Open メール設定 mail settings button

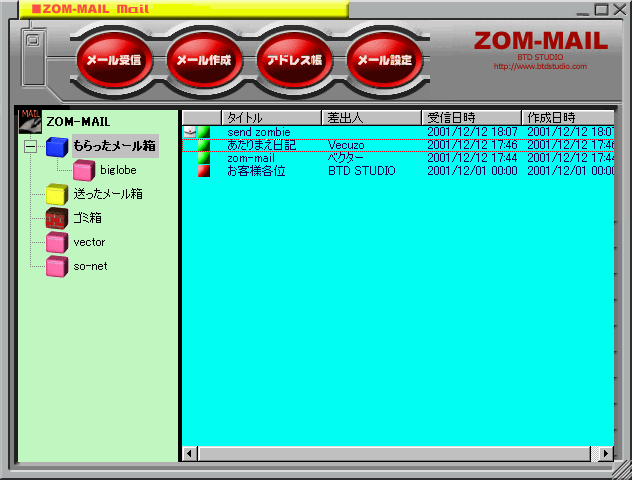click(385, 60)
